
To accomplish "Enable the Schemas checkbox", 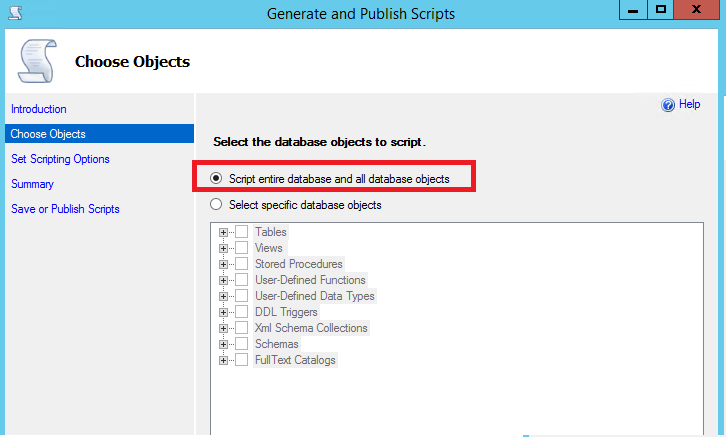I will [x=241, y=344].
